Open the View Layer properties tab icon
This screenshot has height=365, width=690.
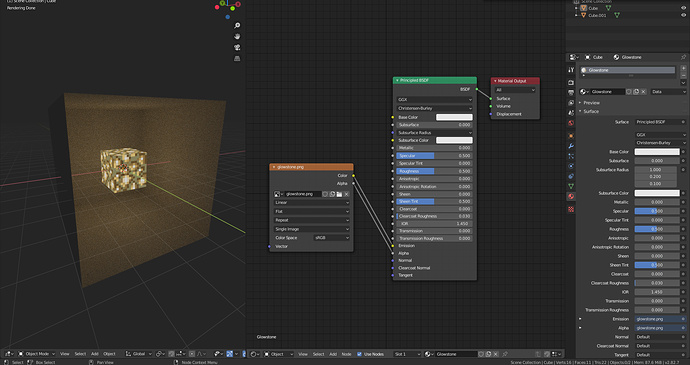[571, 103]
